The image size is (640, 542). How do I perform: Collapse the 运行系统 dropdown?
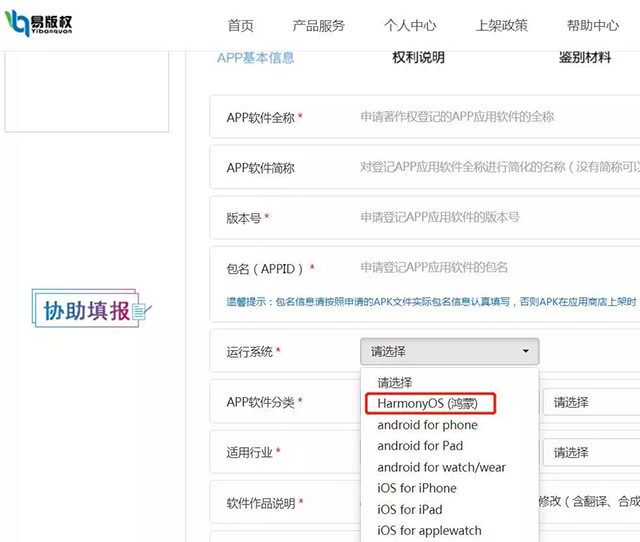pyautogui.click(x=449, y=351)
